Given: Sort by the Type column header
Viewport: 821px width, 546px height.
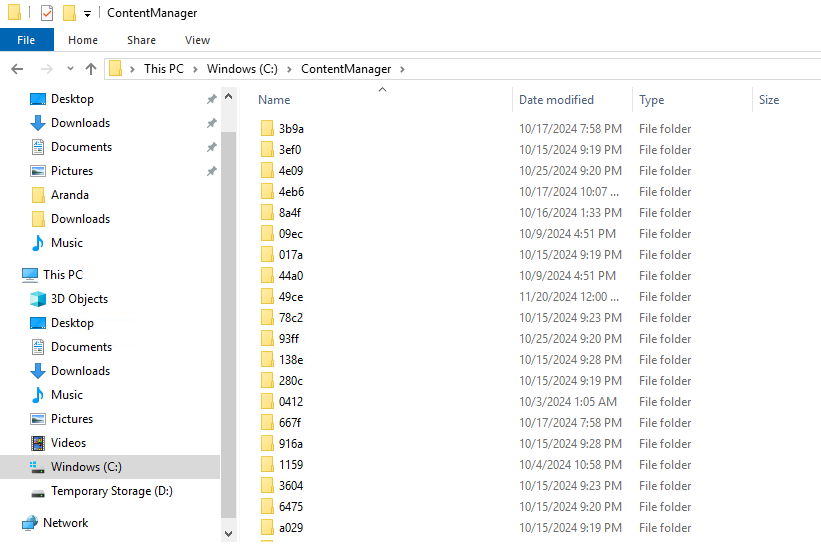Looking at the screenshot, I should coord(651,100).
